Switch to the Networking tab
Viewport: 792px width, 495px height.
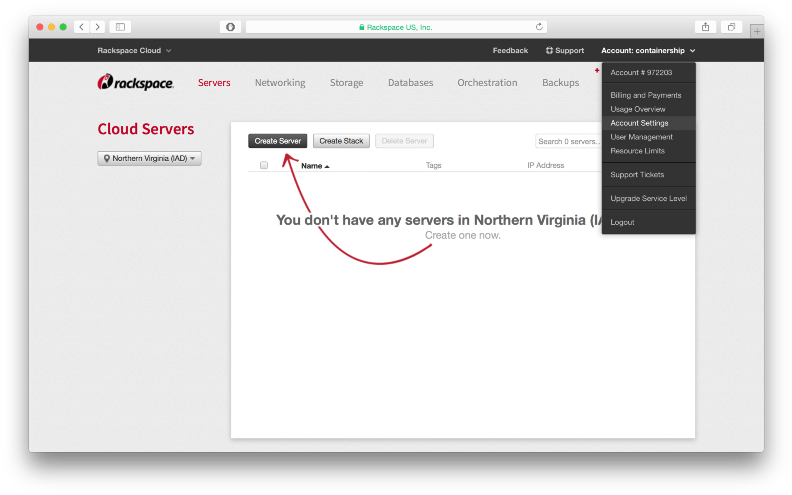280,83
